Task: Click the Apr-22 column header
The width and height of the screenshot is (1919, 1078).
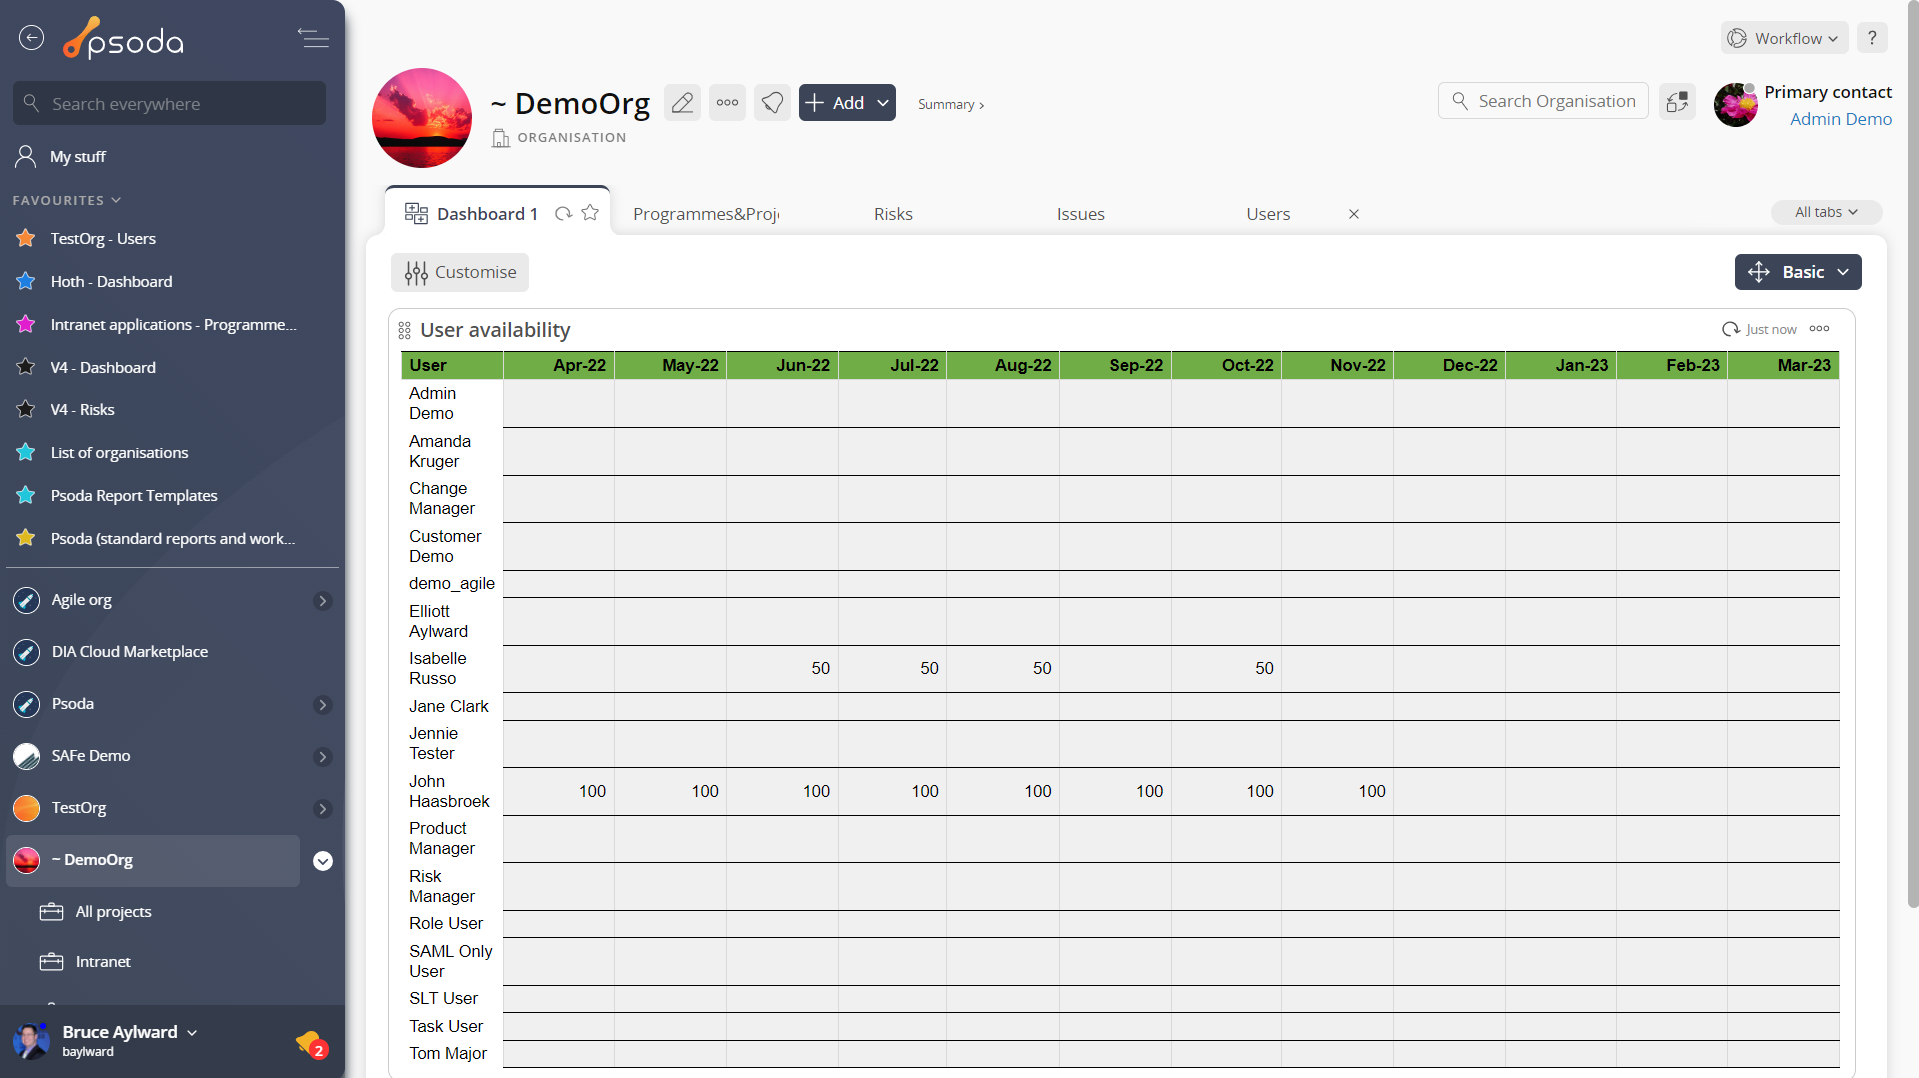Action: pos(558,365)
